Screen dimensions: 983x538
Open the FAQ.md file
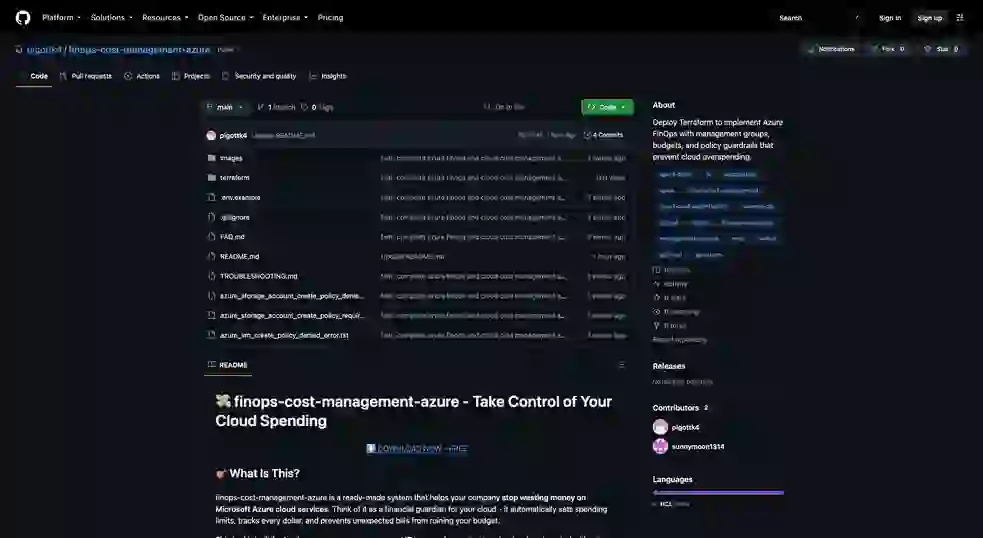(x=232, y=237)
